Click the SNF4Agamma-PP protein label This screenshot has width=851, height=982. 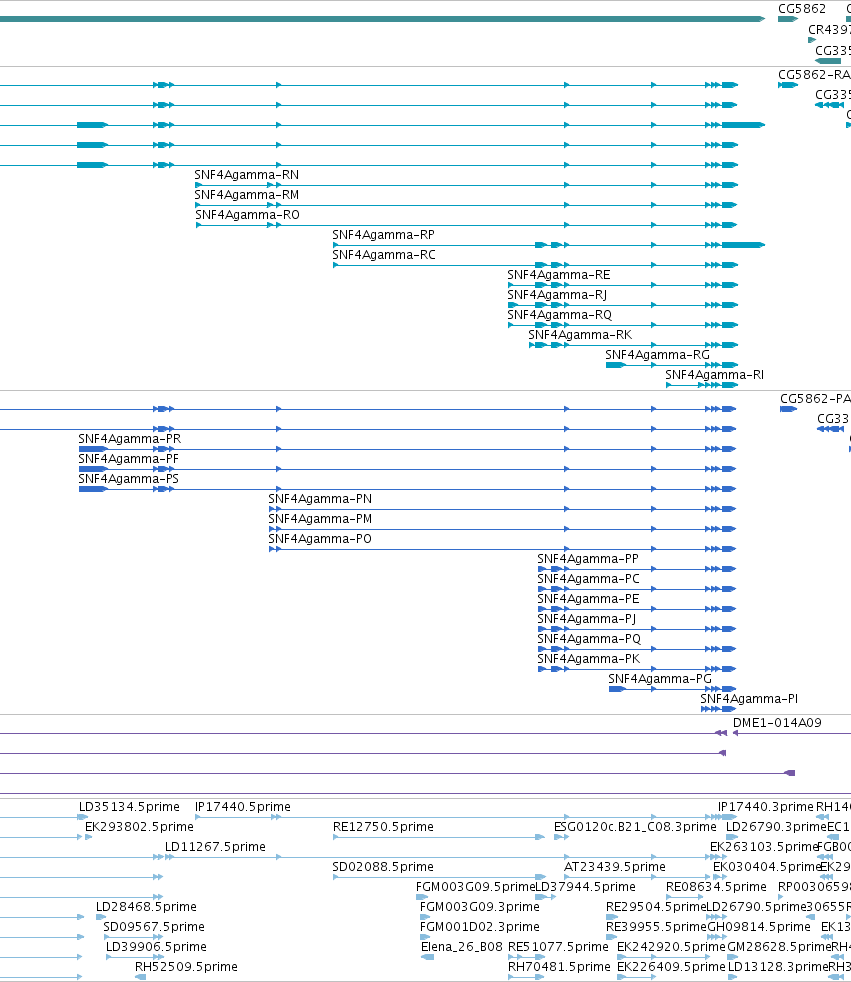coord(588,559)
